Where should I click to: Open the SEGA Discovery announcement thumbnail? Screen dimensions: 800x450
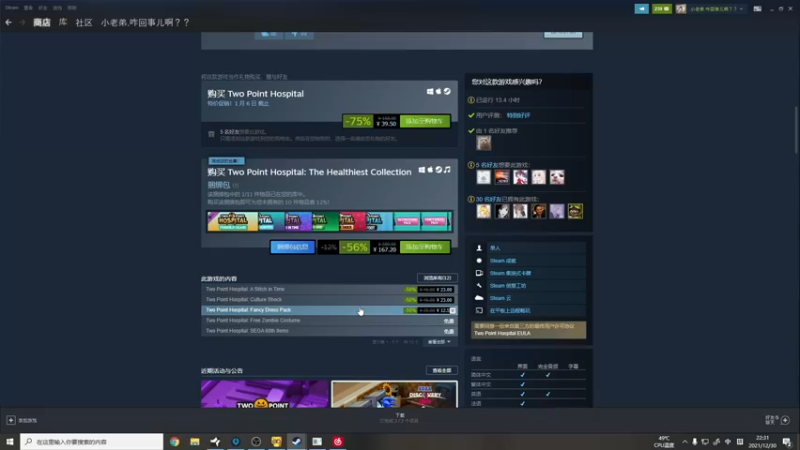[394, 394]
